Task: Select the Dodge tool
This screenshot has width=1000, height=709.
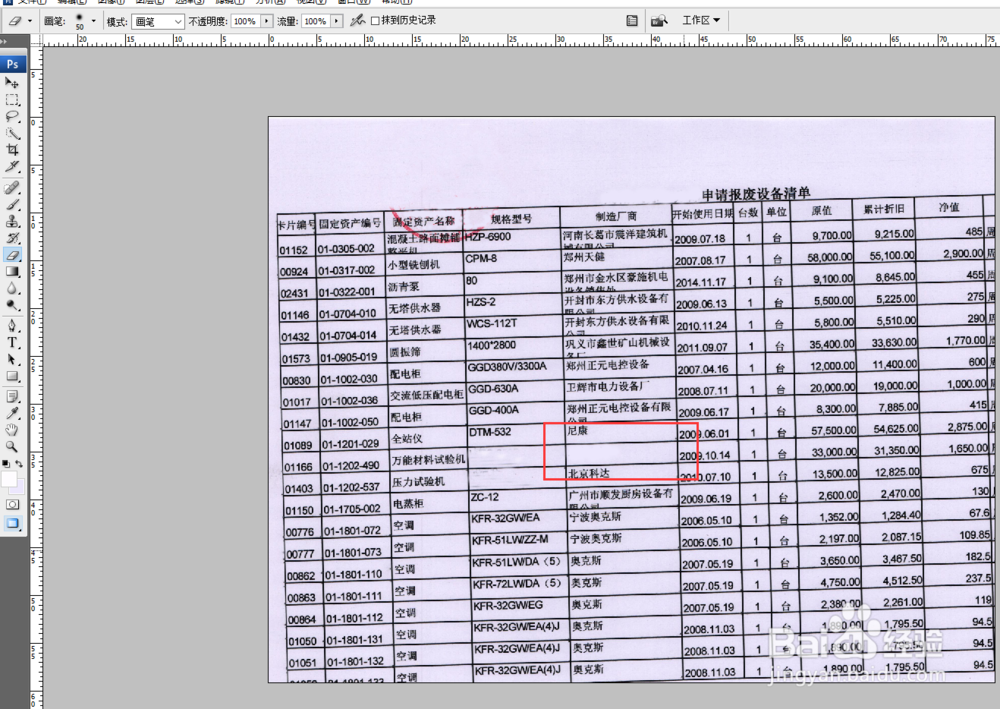Action: 12,305
